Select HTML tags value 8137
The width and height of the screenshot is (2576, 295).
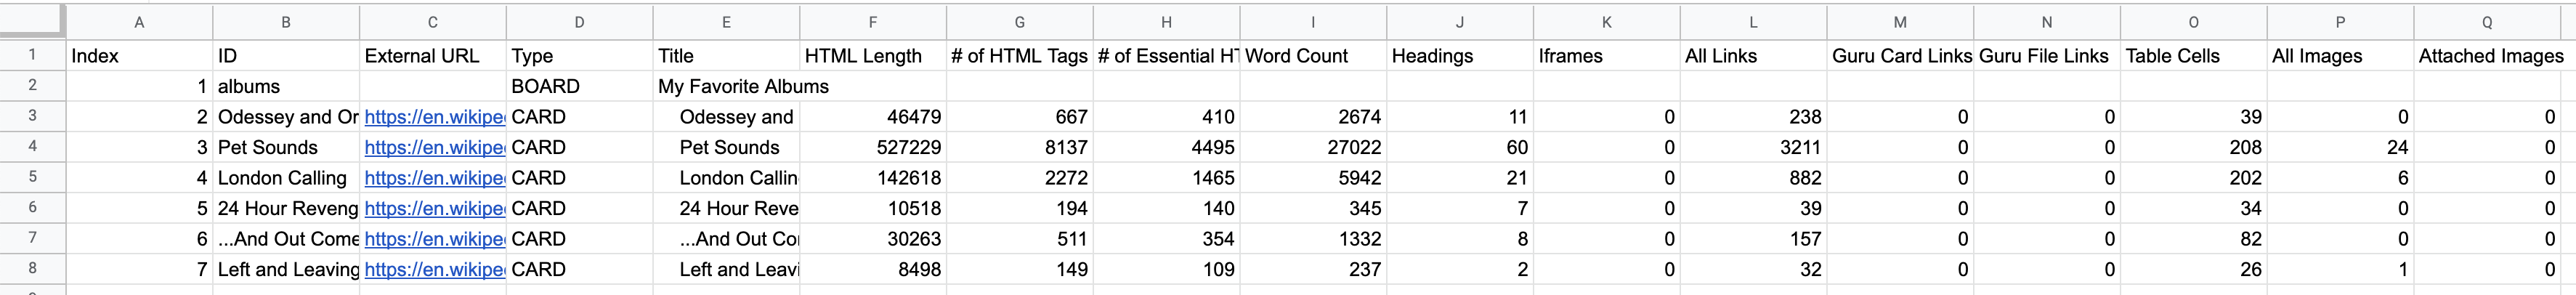click(1020, 147)
